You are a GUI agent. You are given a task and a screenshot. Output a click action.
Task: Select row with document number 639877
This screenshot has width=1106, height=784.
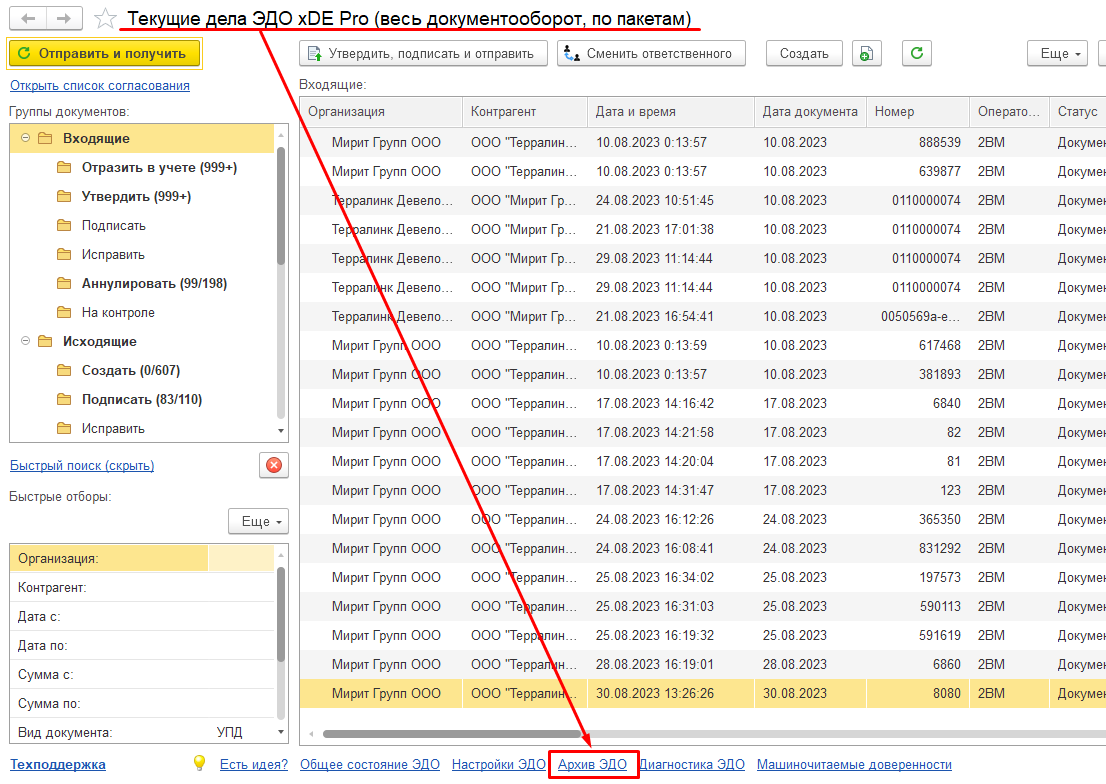click(703, 171)
